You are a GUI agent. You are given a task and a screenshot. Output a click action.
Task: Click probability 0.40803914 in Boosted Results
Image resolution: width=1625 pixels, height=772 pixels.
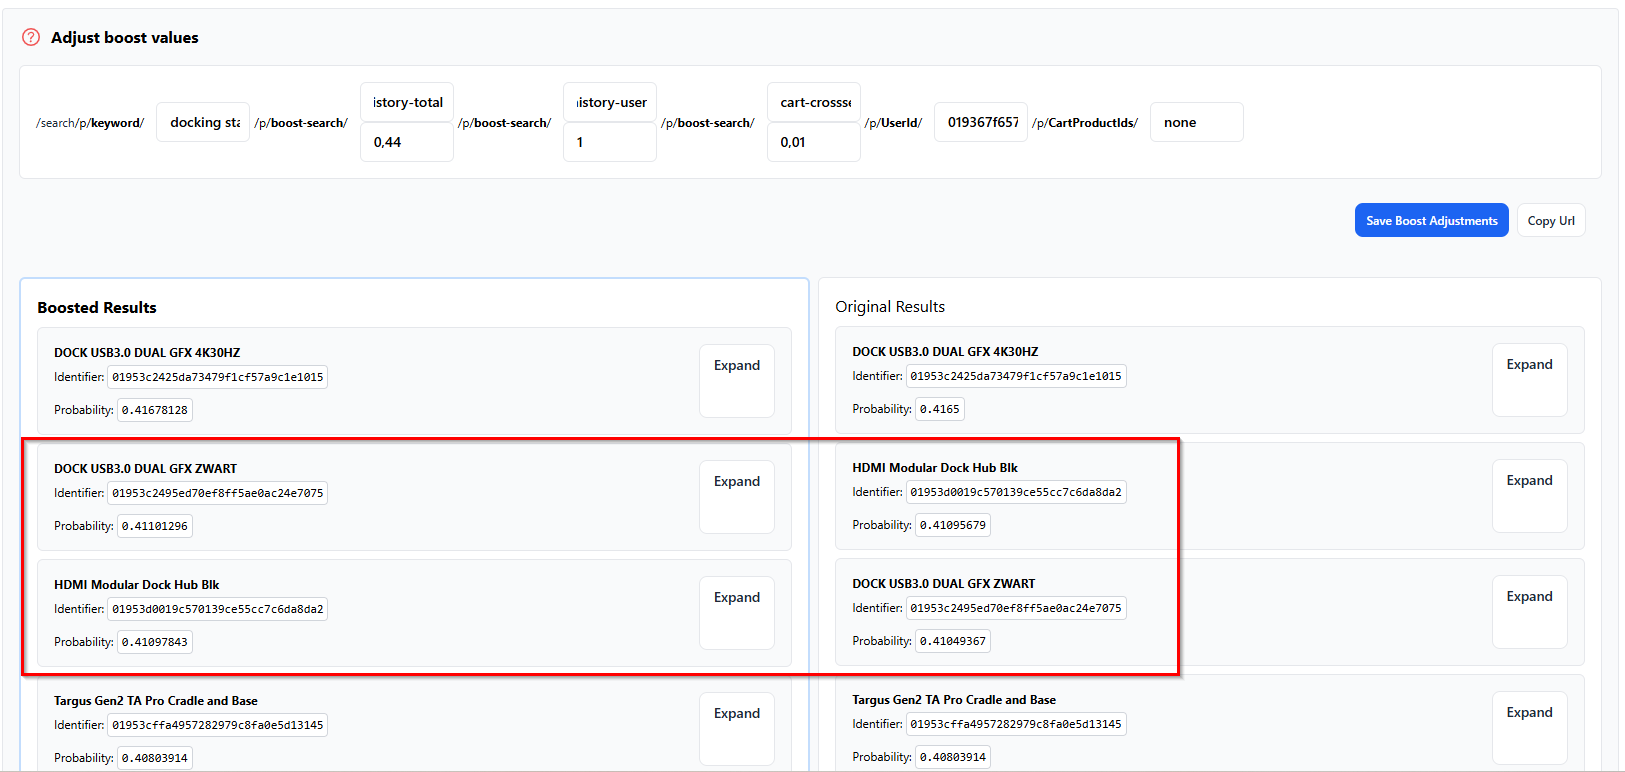point(155,758)
